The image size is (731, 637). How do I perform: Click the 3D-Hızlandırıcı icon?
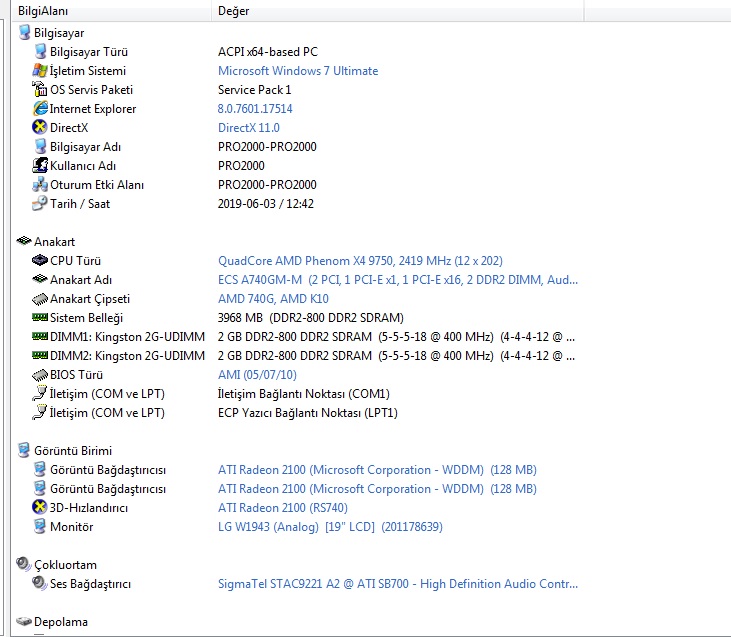click(x=40, y=508)
